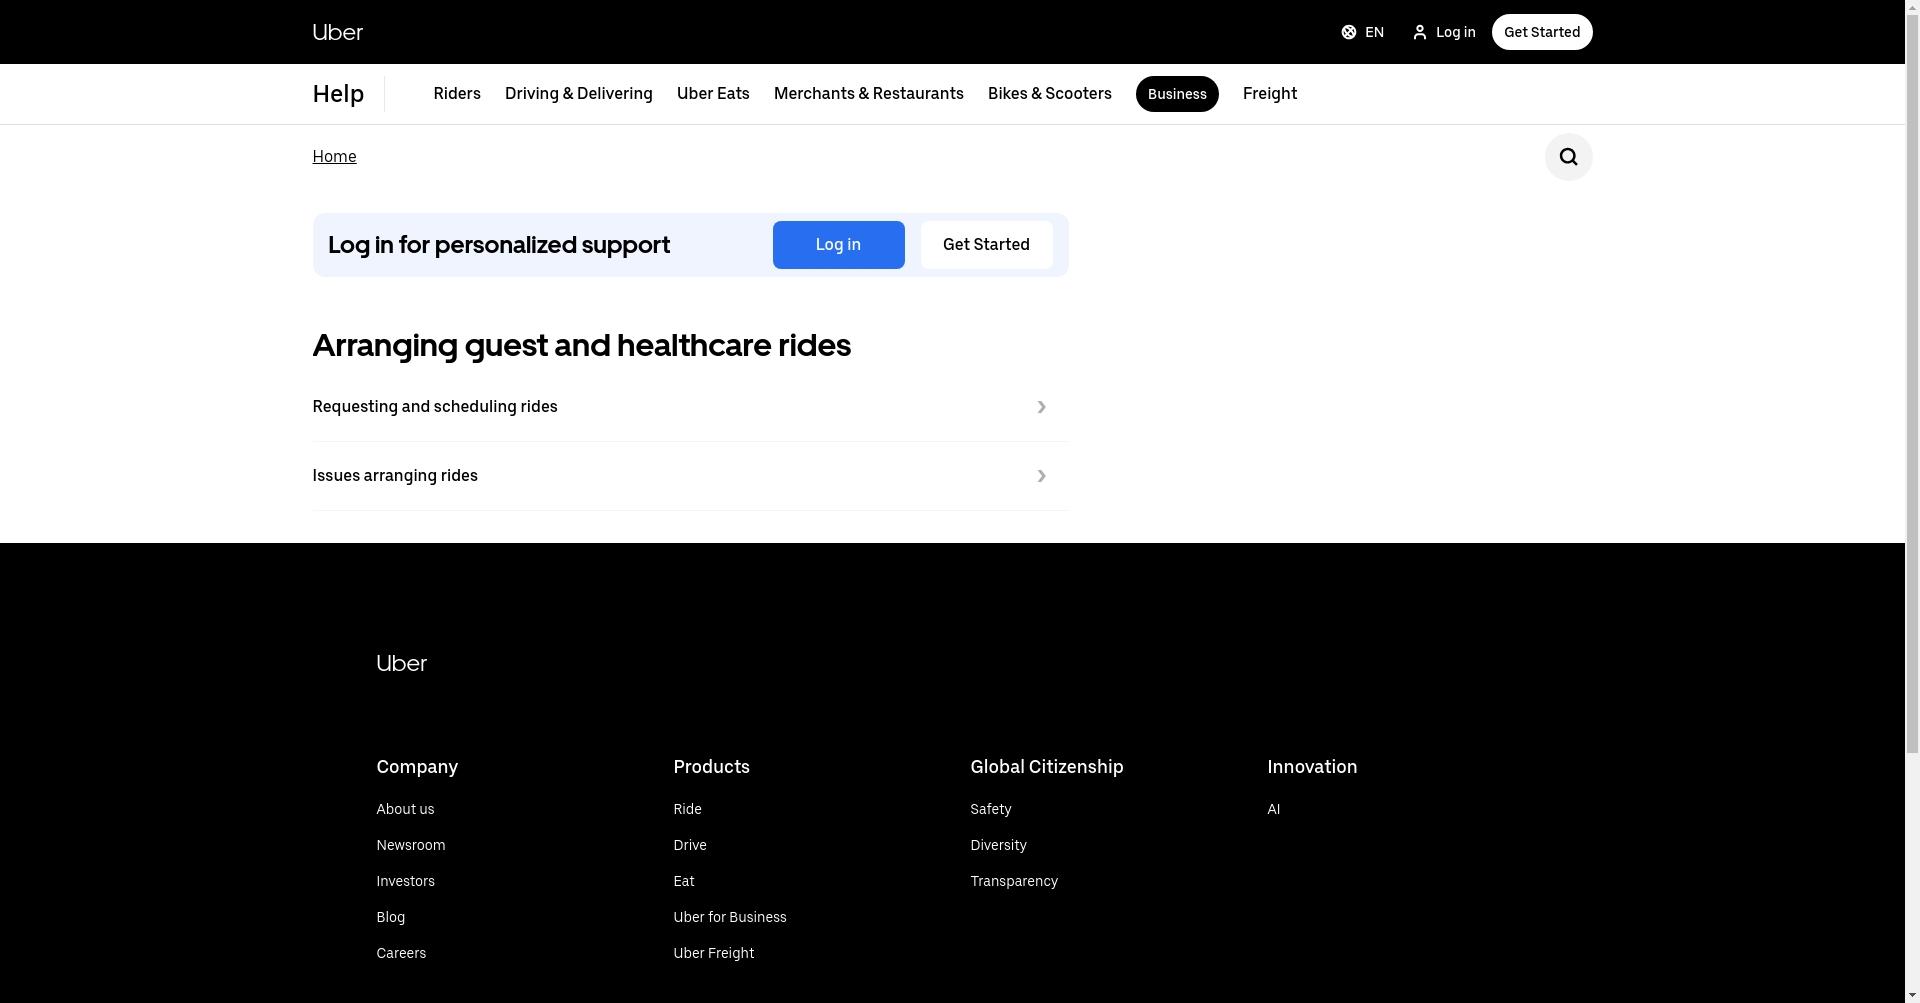
Task: Click Transparency footer link
Action: pyautogui.click(x=1013, y=881)
